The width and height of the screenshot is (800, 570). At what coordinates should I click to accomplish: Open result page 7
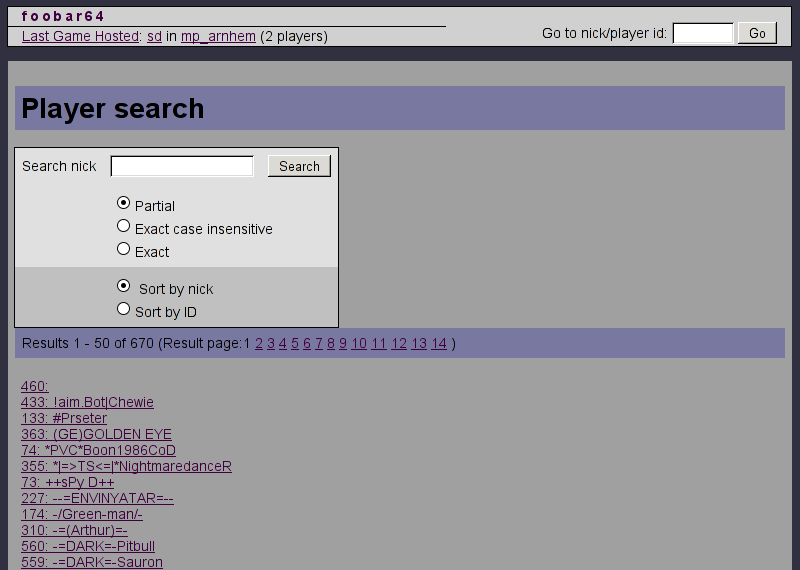pyautogui.click(x=319, y=344)
